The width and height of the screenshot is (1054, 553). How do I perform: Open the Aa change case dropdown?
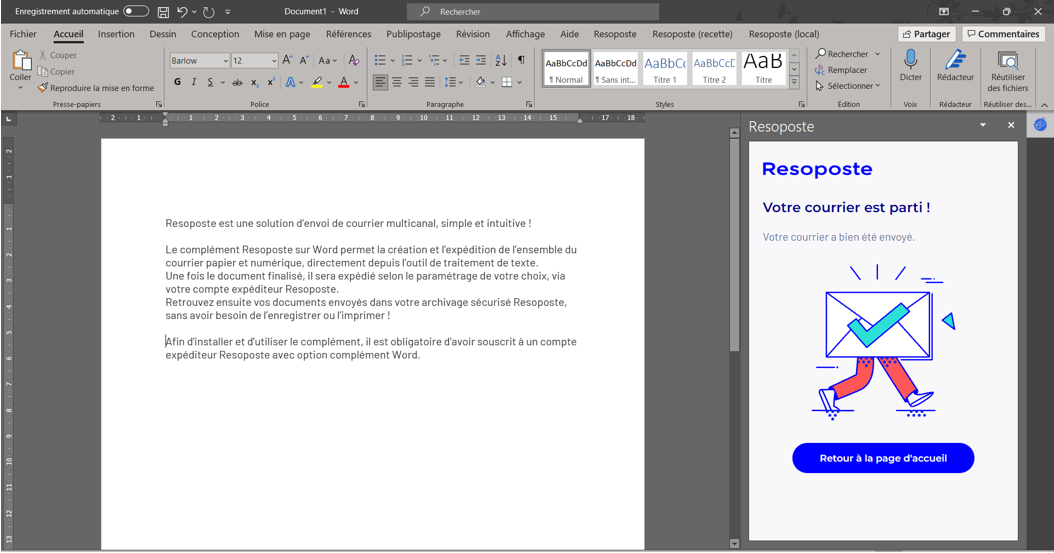click(327, 60)
